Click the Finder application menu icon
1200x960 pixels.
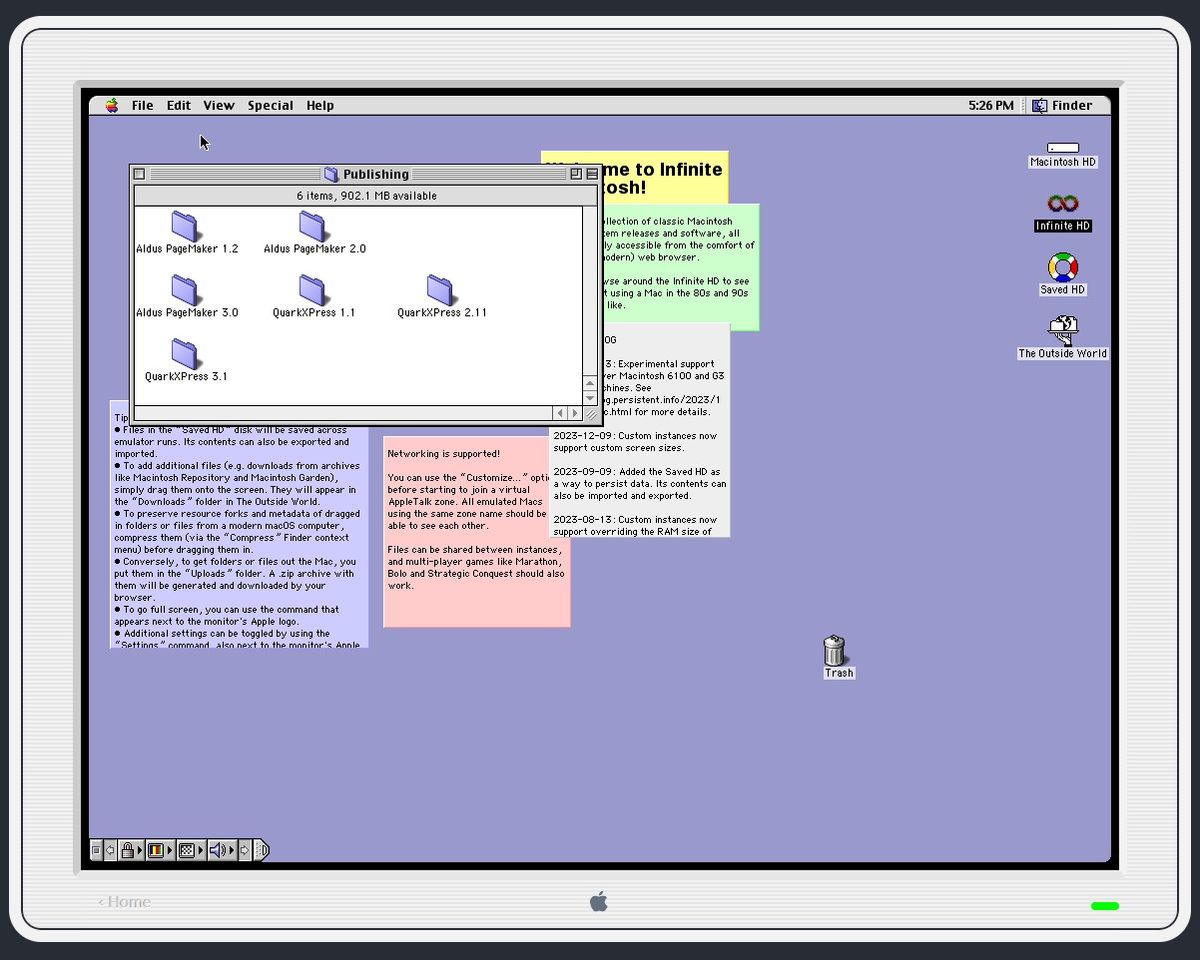(x=1040, y=105)
